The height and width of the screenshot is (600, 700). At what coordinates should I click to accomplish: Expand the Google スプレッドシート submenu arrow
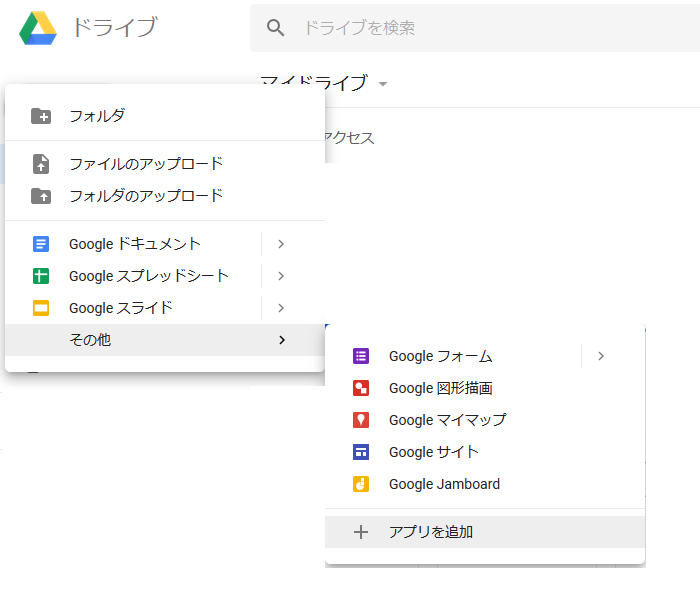click(x=281, y=276)
